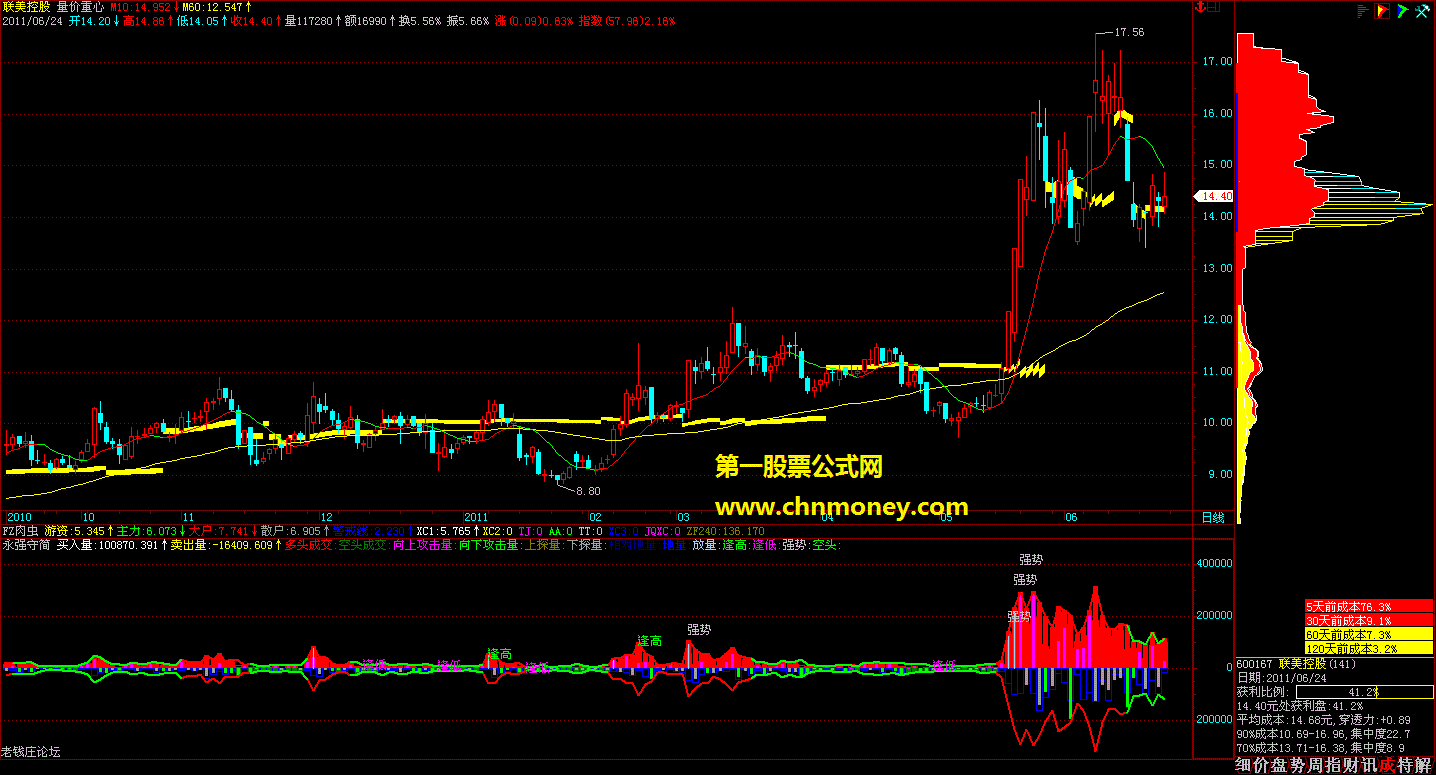Click the 06 month marker on date axis
Screen dimensions: 1436x775
tap(1071, 517)
